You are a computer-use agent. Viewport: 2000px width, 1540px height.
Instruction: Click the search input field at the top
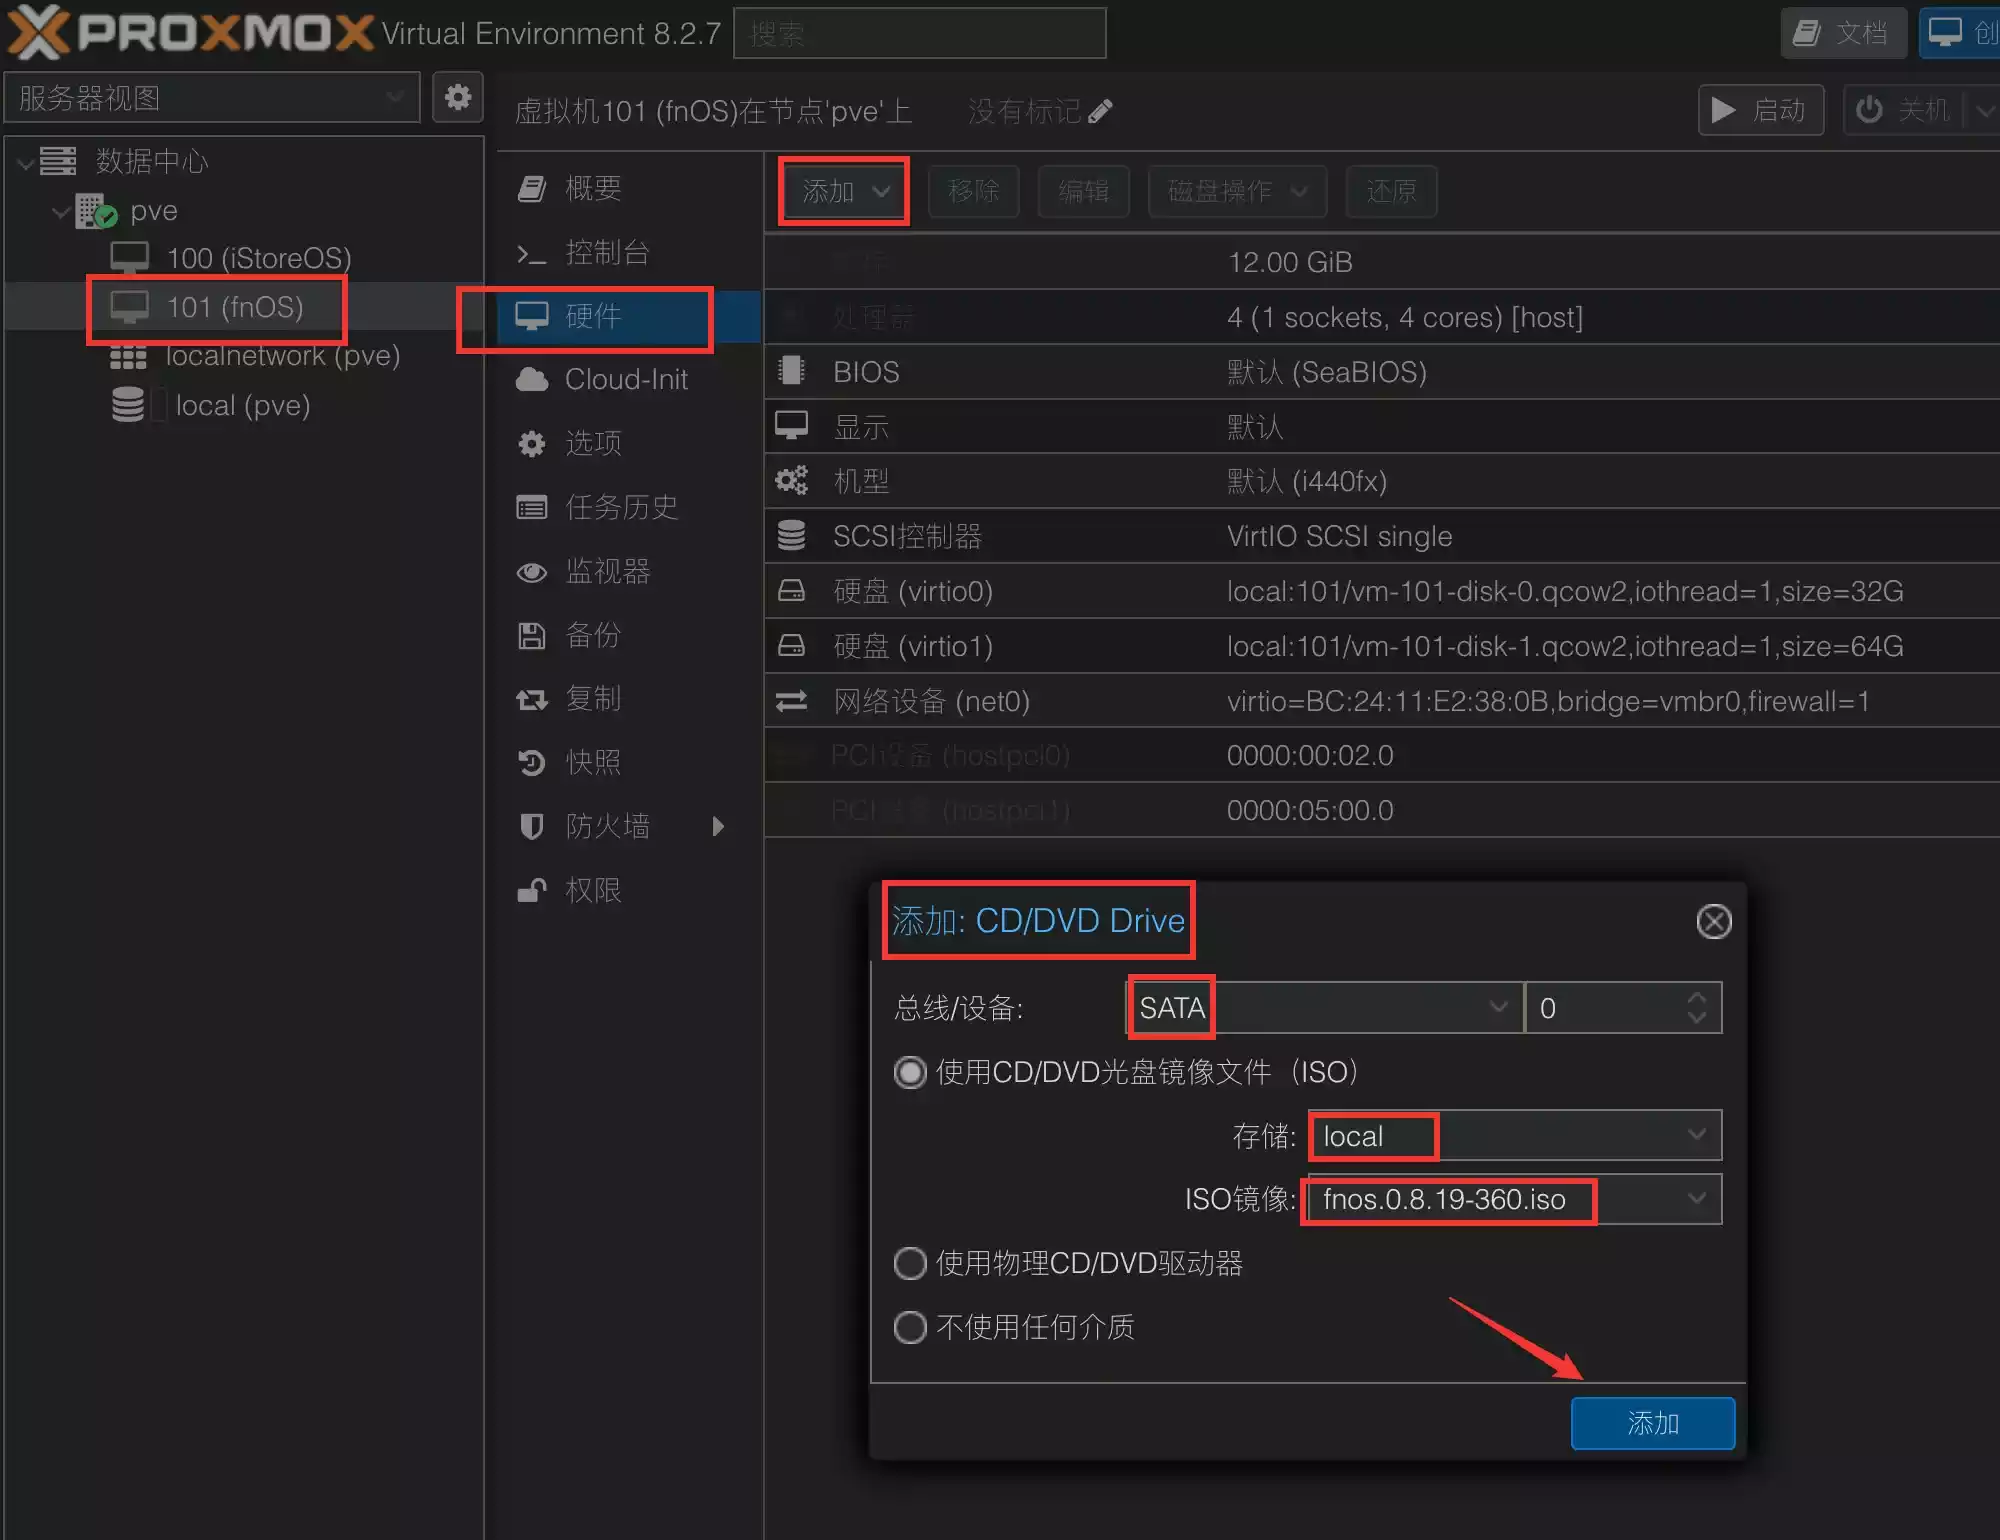919,34
